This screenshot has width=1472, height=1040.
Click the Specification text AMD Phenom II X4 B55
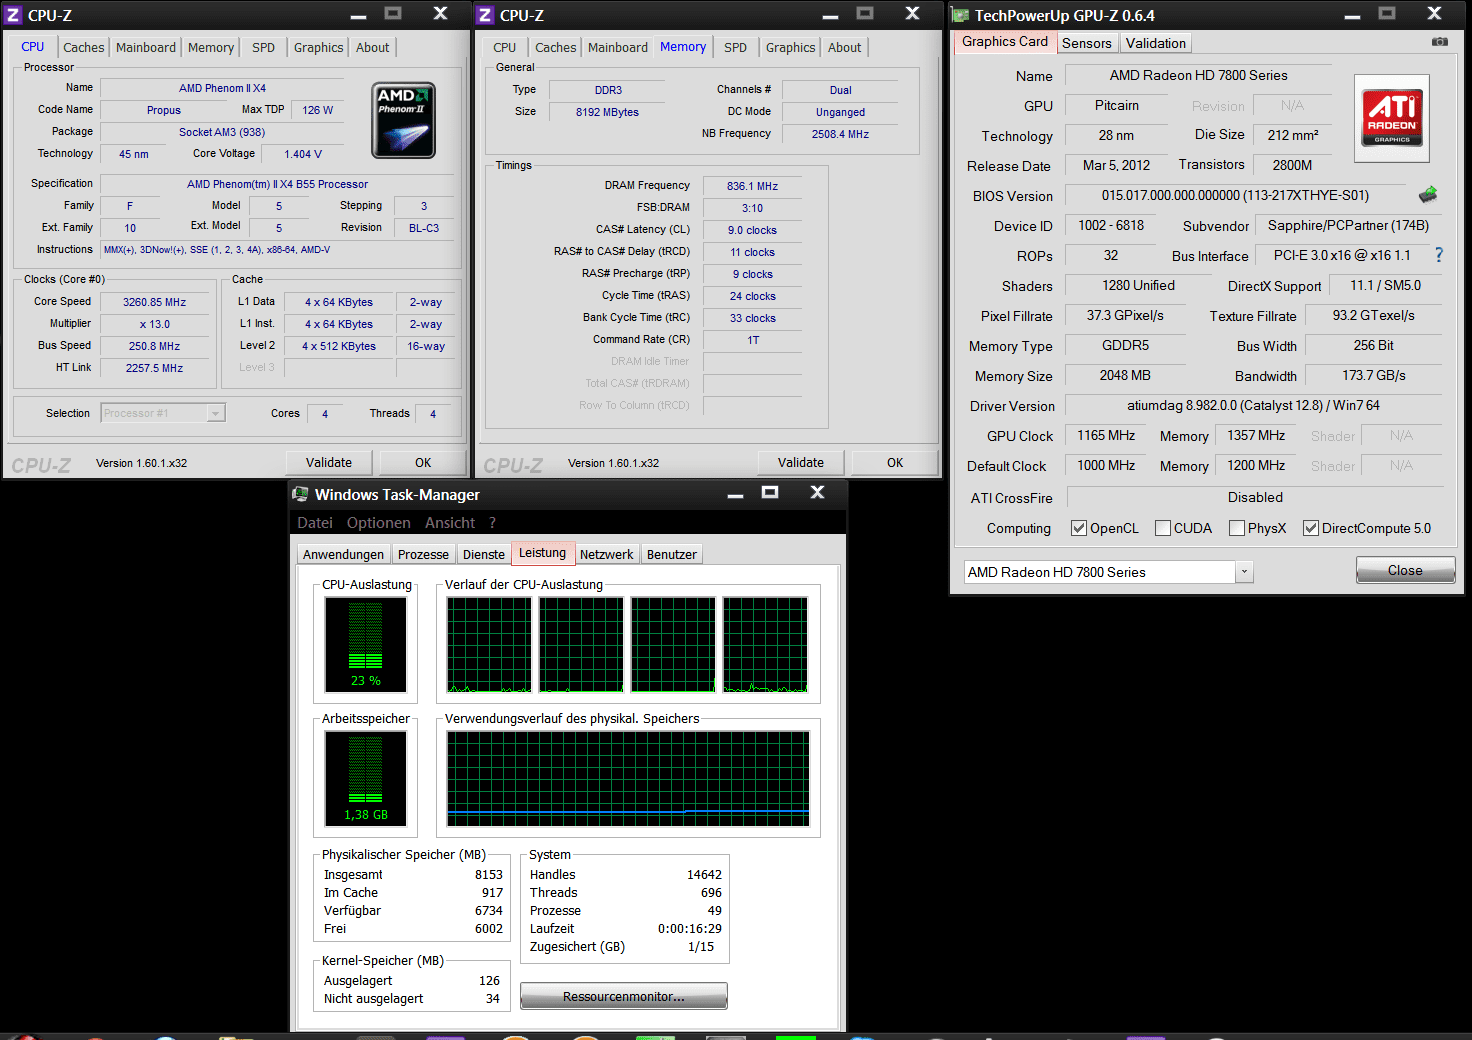[277, 184]
